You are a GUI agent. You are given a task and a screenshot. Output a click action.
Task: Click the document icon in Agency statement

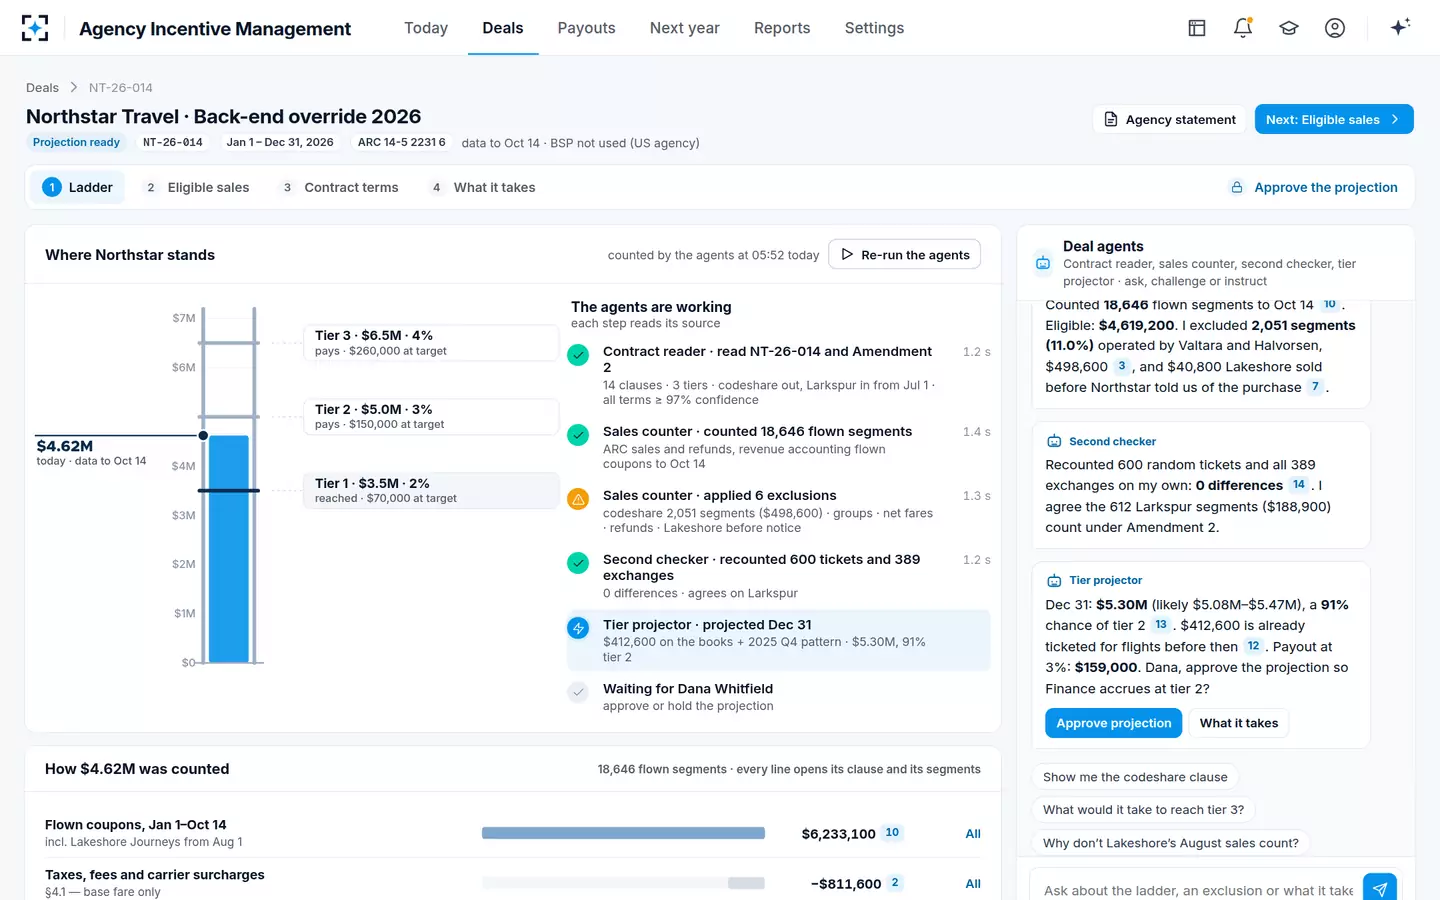click(1111, 119)
